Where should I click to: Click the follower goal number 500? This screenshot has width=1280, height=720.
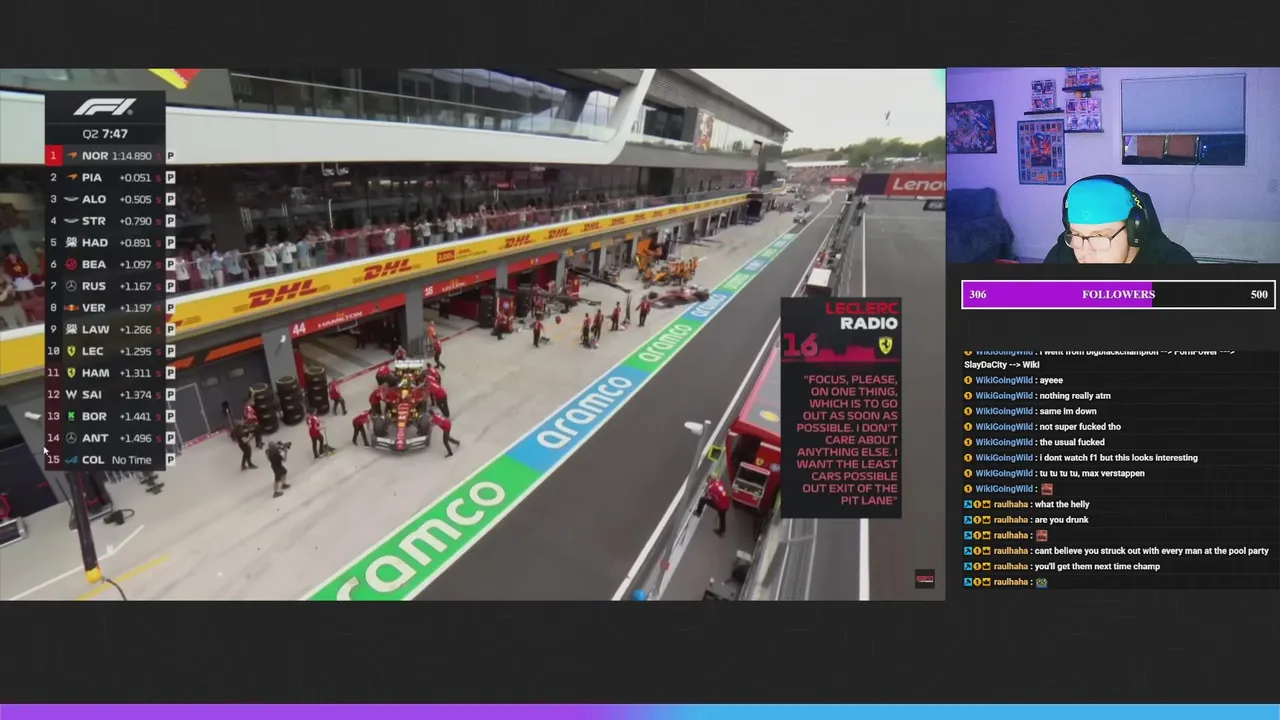(x=1259, y=294)
